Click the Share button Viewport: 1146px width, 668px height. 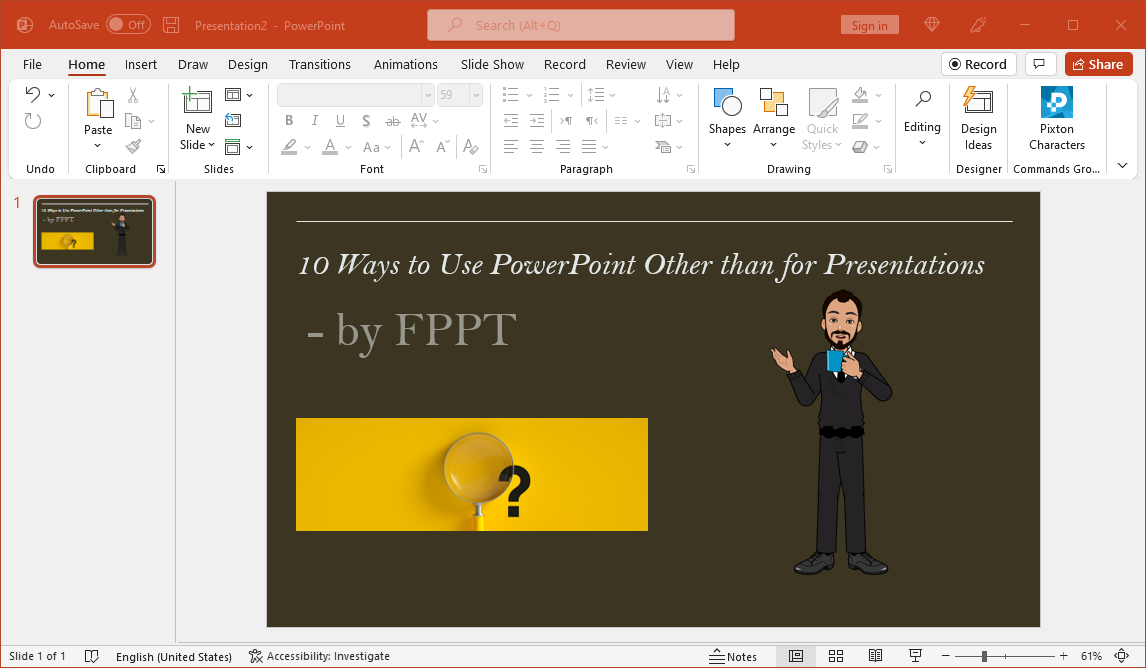1098,64
